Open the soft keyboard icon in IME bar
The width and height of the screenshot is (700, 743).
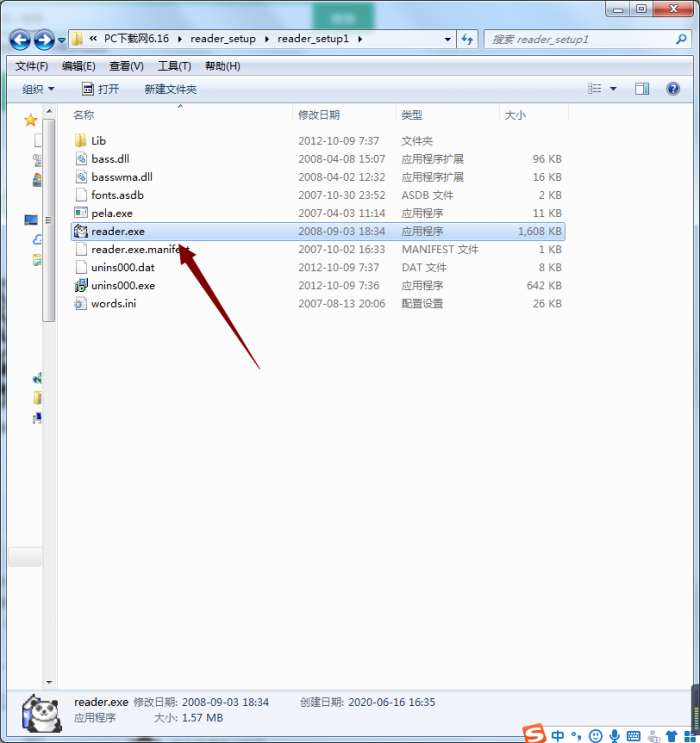[x=633, y=736]
